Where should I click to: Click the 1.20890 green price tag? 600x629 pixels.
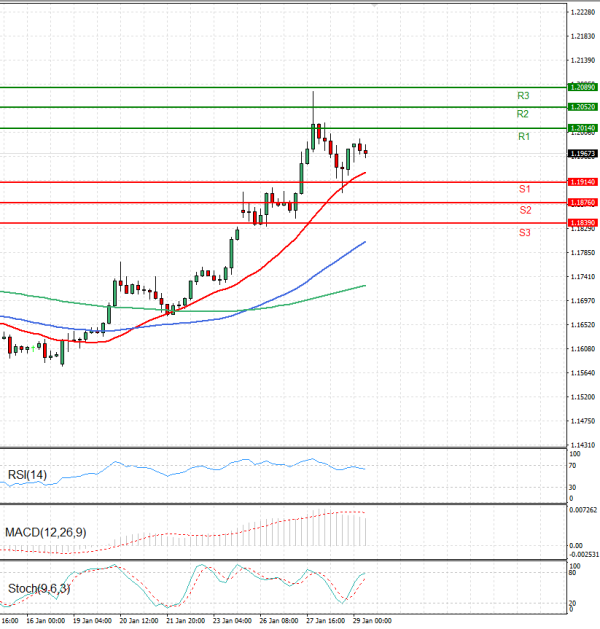coord(582,88)
